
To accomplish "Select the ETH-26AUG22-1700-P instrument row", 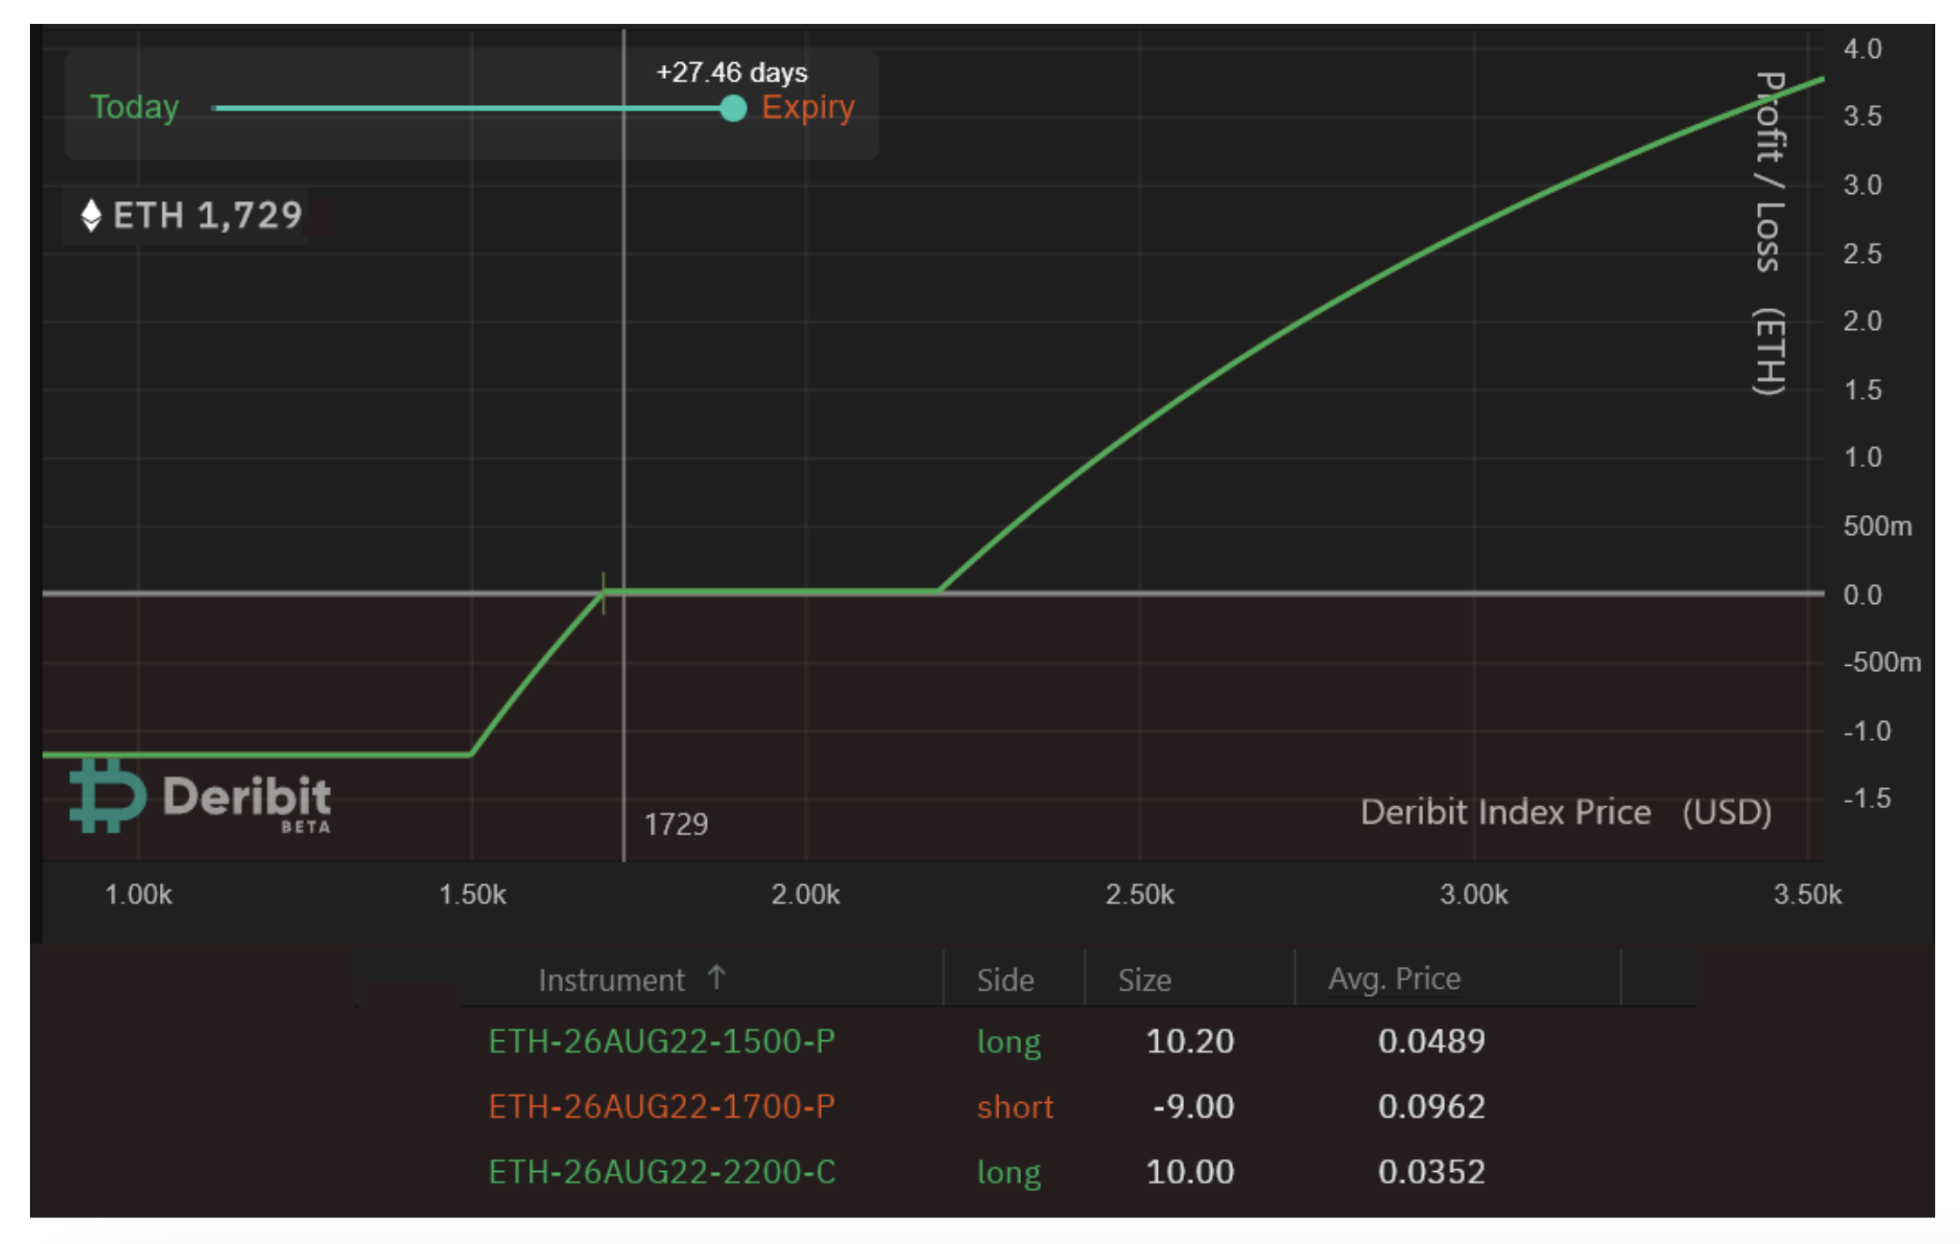I will tap(661, 1106).
